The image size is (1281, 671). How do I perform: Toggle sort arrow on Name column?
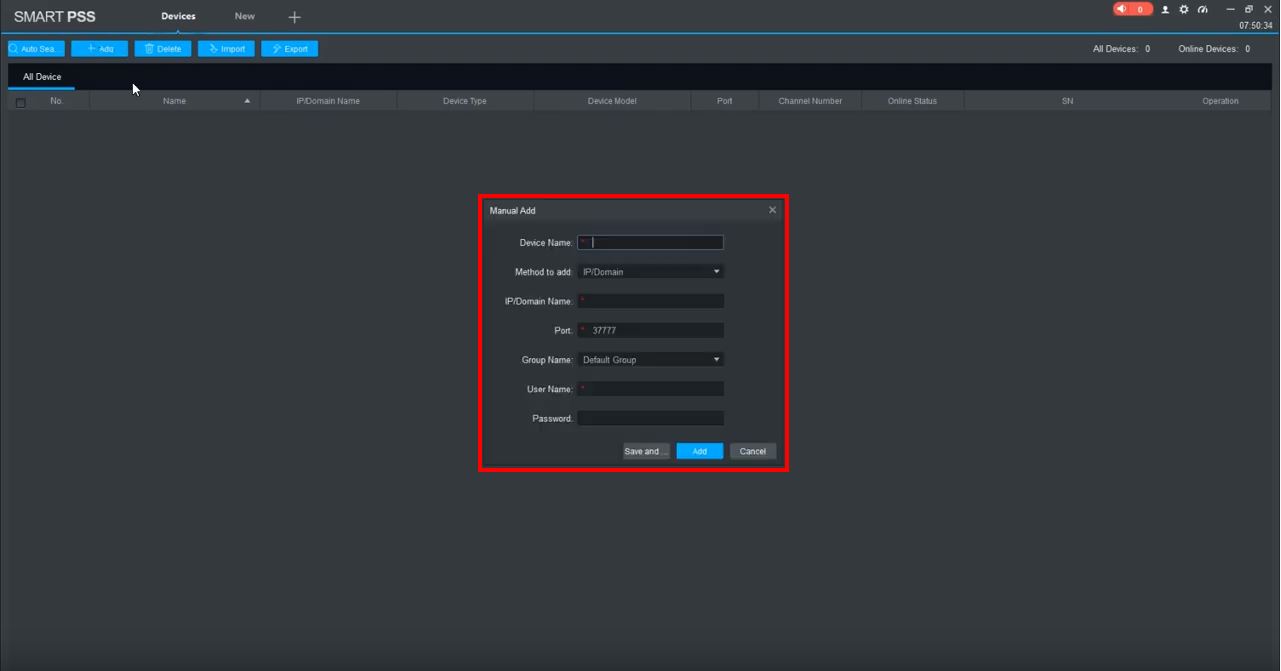[x=247, y=101]
